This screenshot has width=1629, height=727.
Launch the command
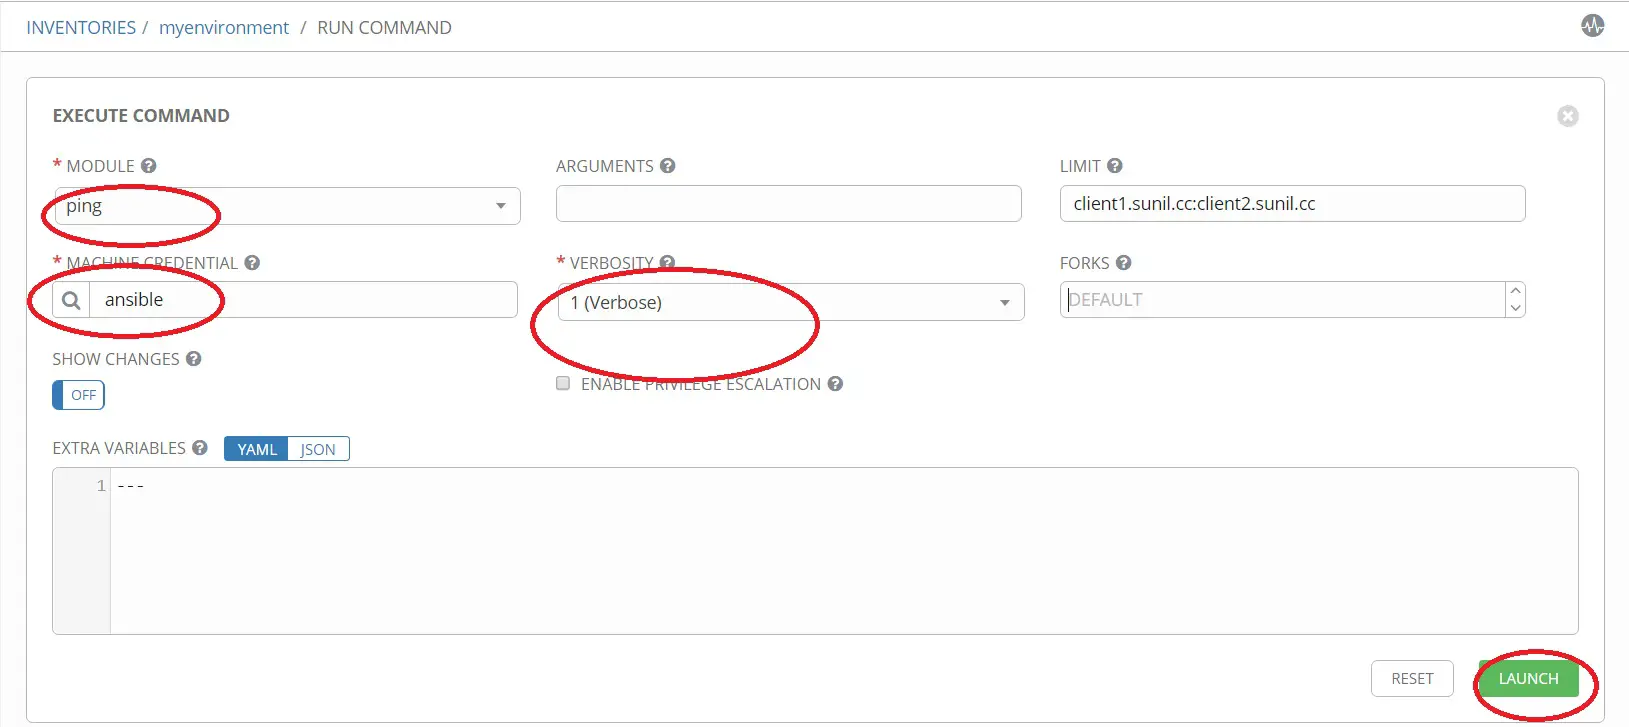point(1528,679)
